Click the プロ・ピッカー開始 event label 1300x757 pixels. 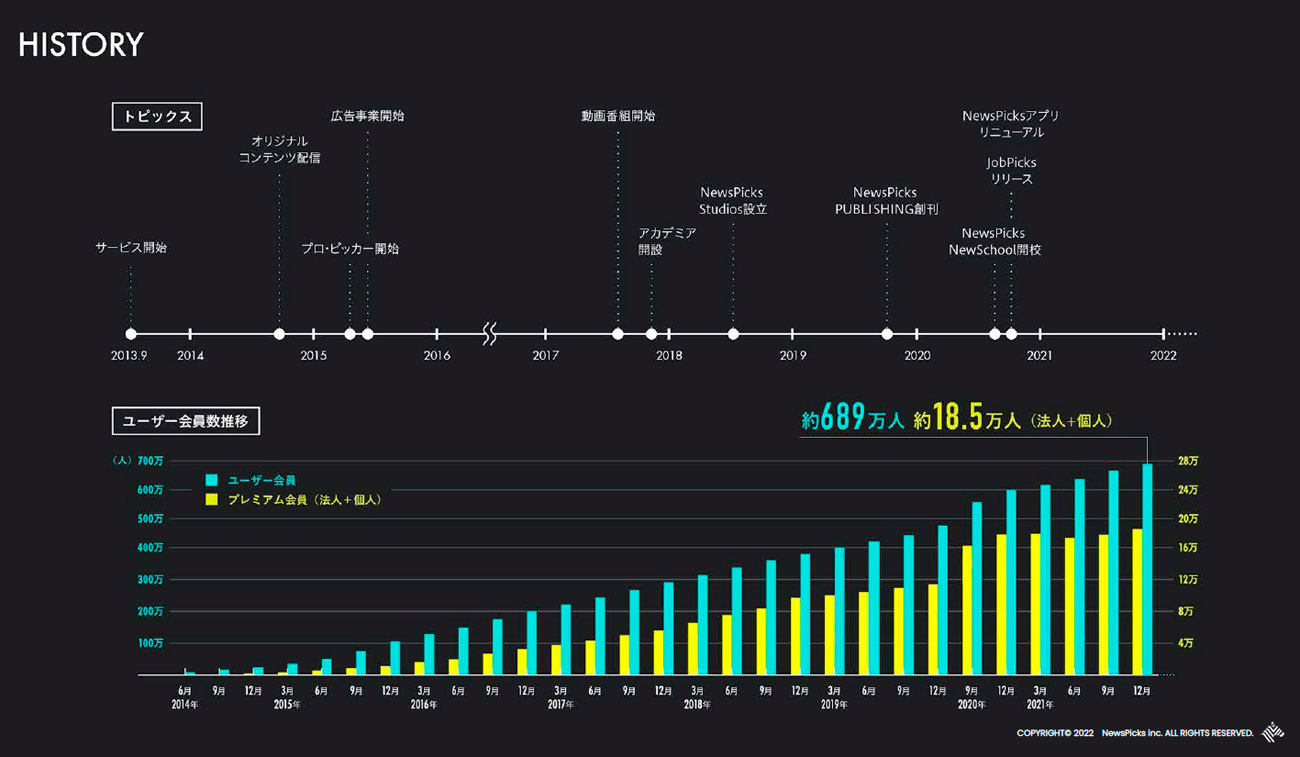tap(350, 248)
